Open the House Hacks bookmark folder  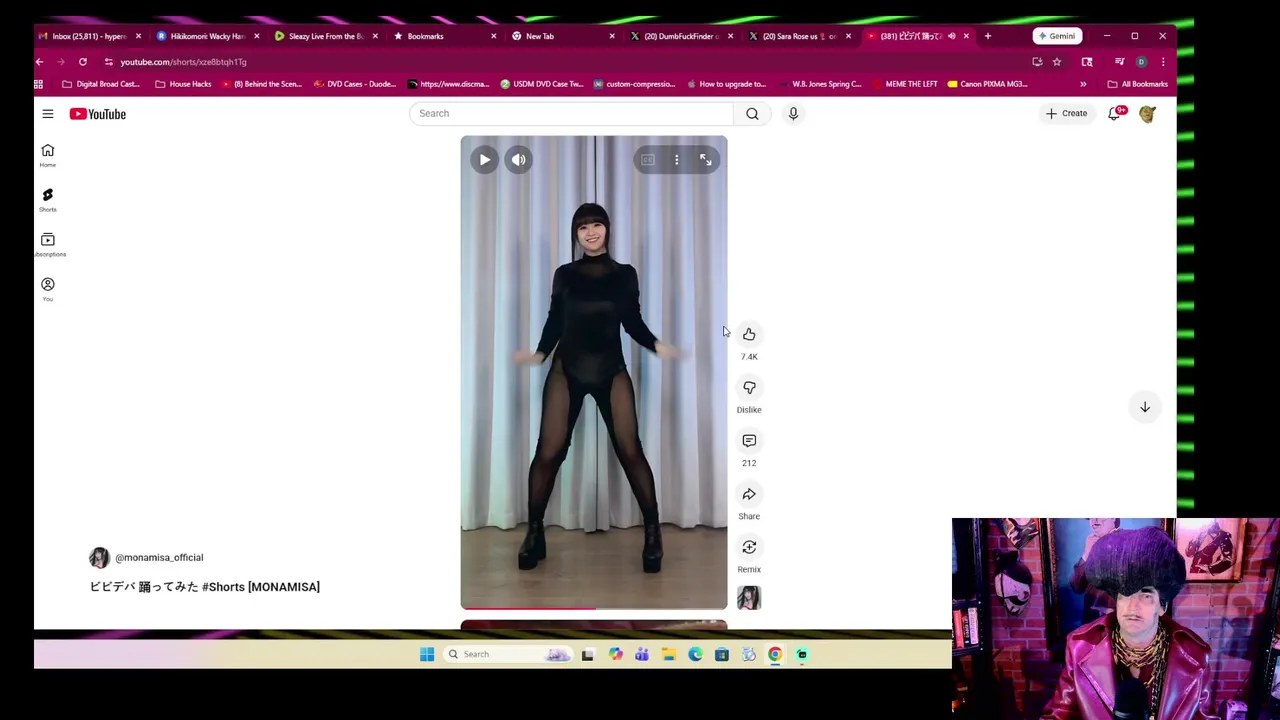click(x=183, y=84)
